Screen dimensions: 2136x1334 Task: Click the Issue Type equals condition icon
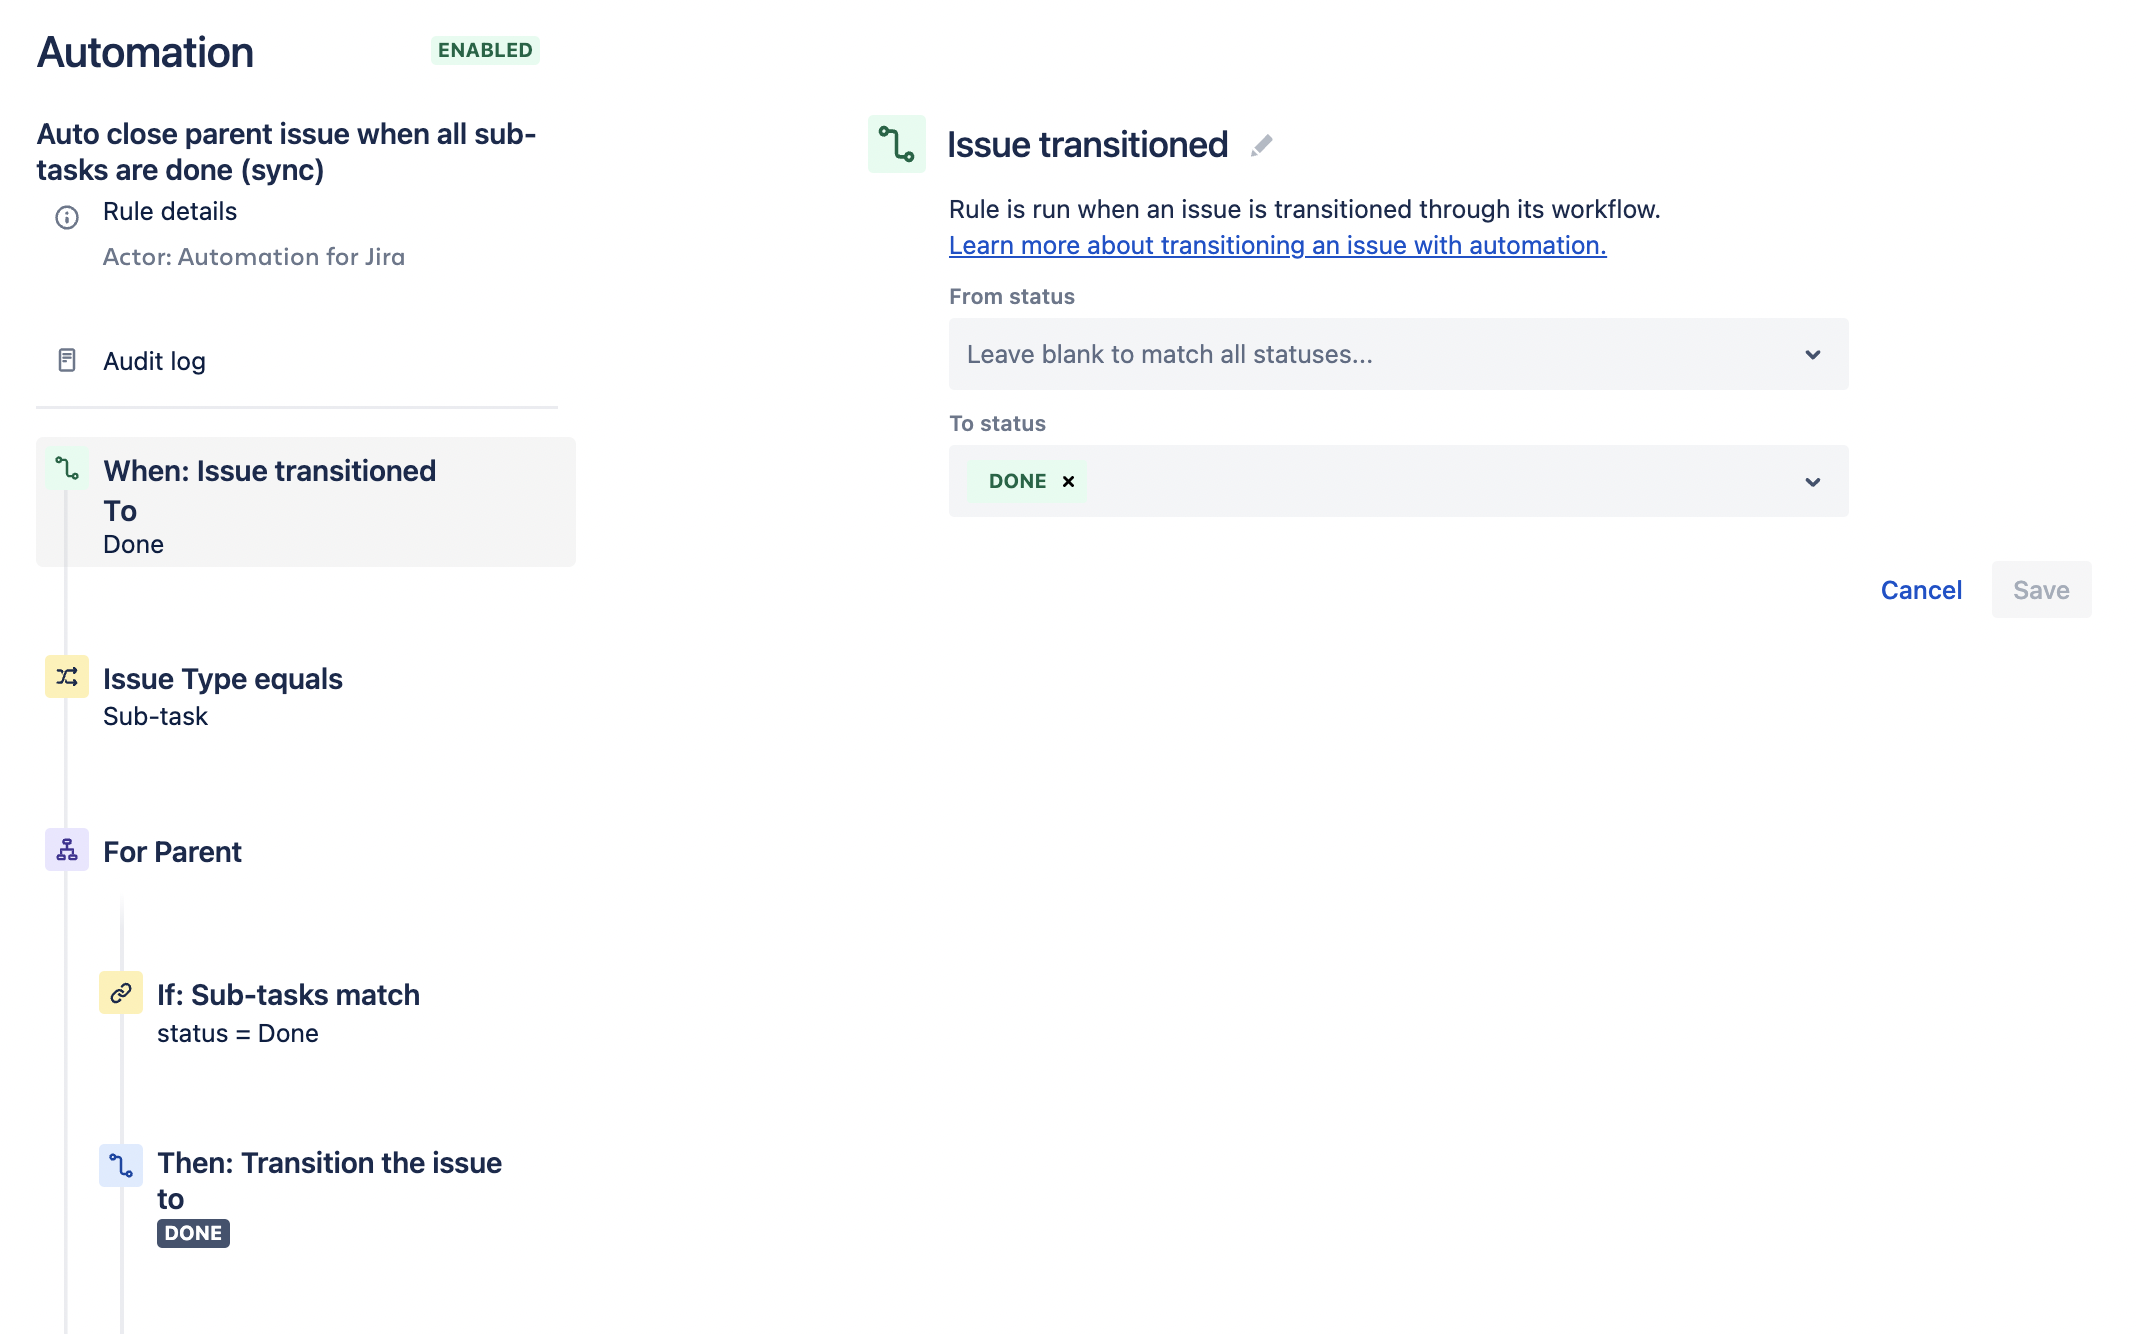66,677
